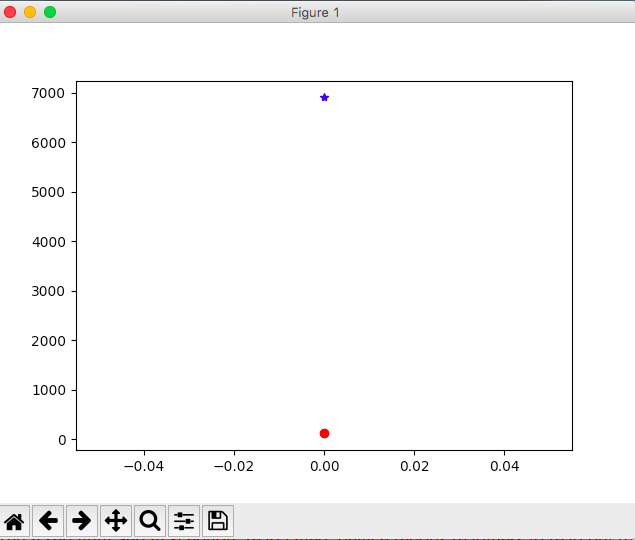The image size is (635, 540).
Task: Click the 5000 y-axis tick label
Action: 48,192
